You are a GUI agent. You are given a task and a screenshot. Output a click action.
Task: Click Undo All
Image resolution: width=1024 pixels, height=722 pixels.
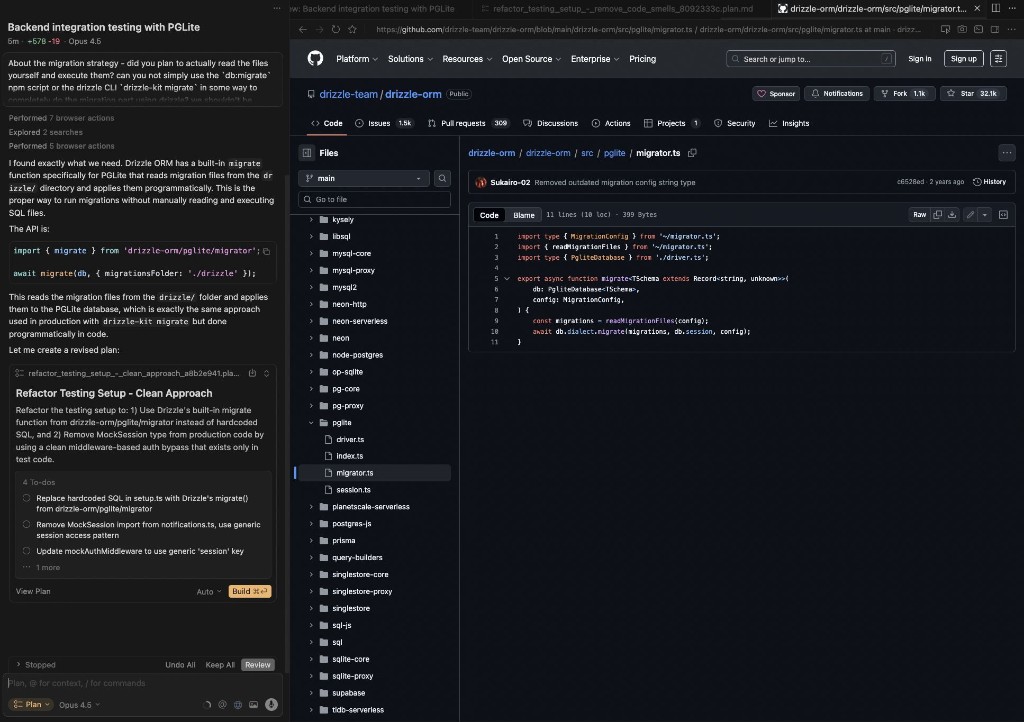180,665
